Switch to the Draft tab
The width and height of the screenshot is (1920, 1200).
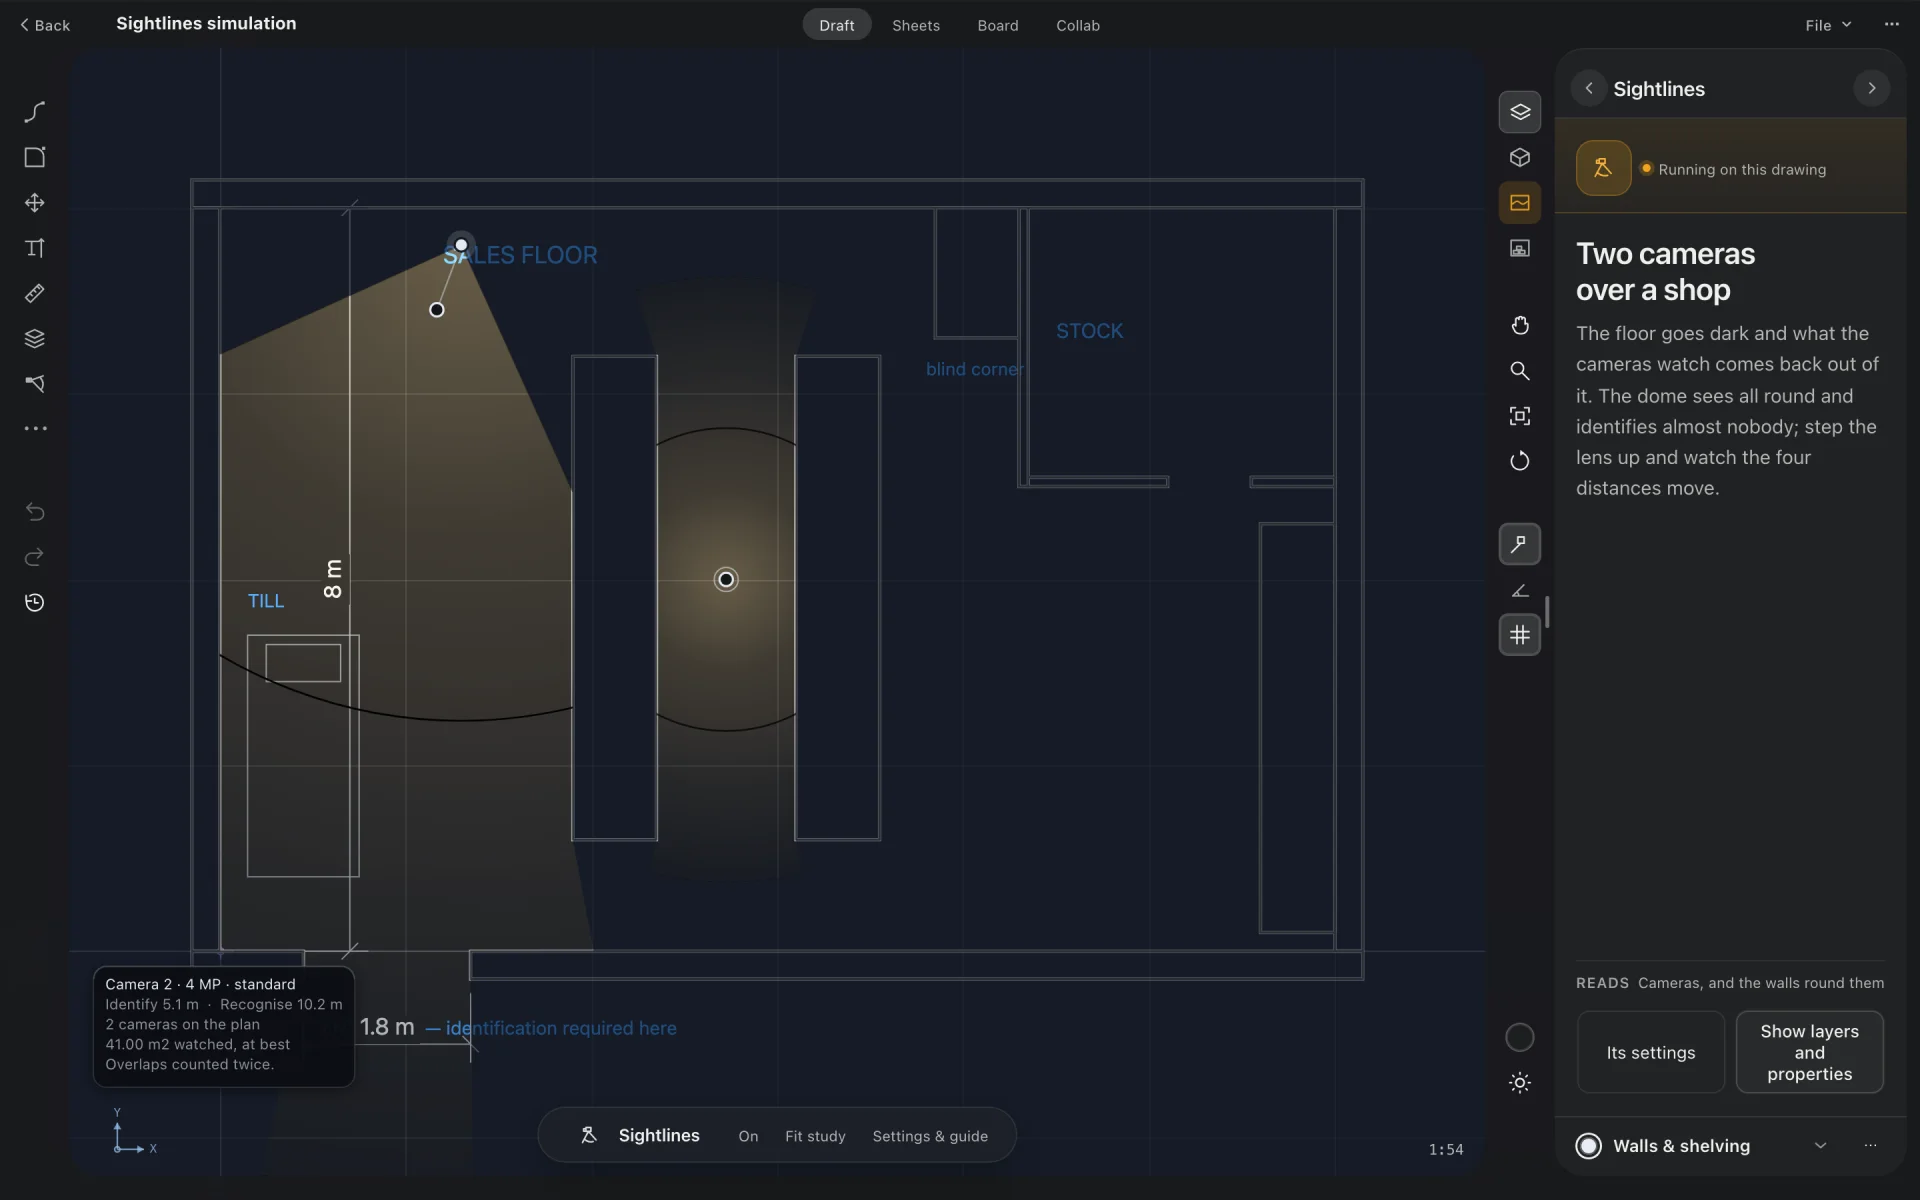(x=837, y=25)
